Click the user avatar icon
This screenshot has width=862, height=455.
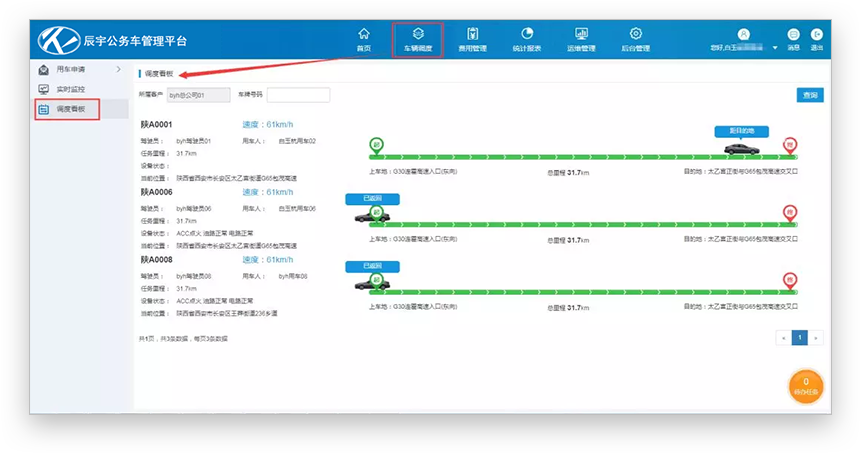(x=743, y=34)
